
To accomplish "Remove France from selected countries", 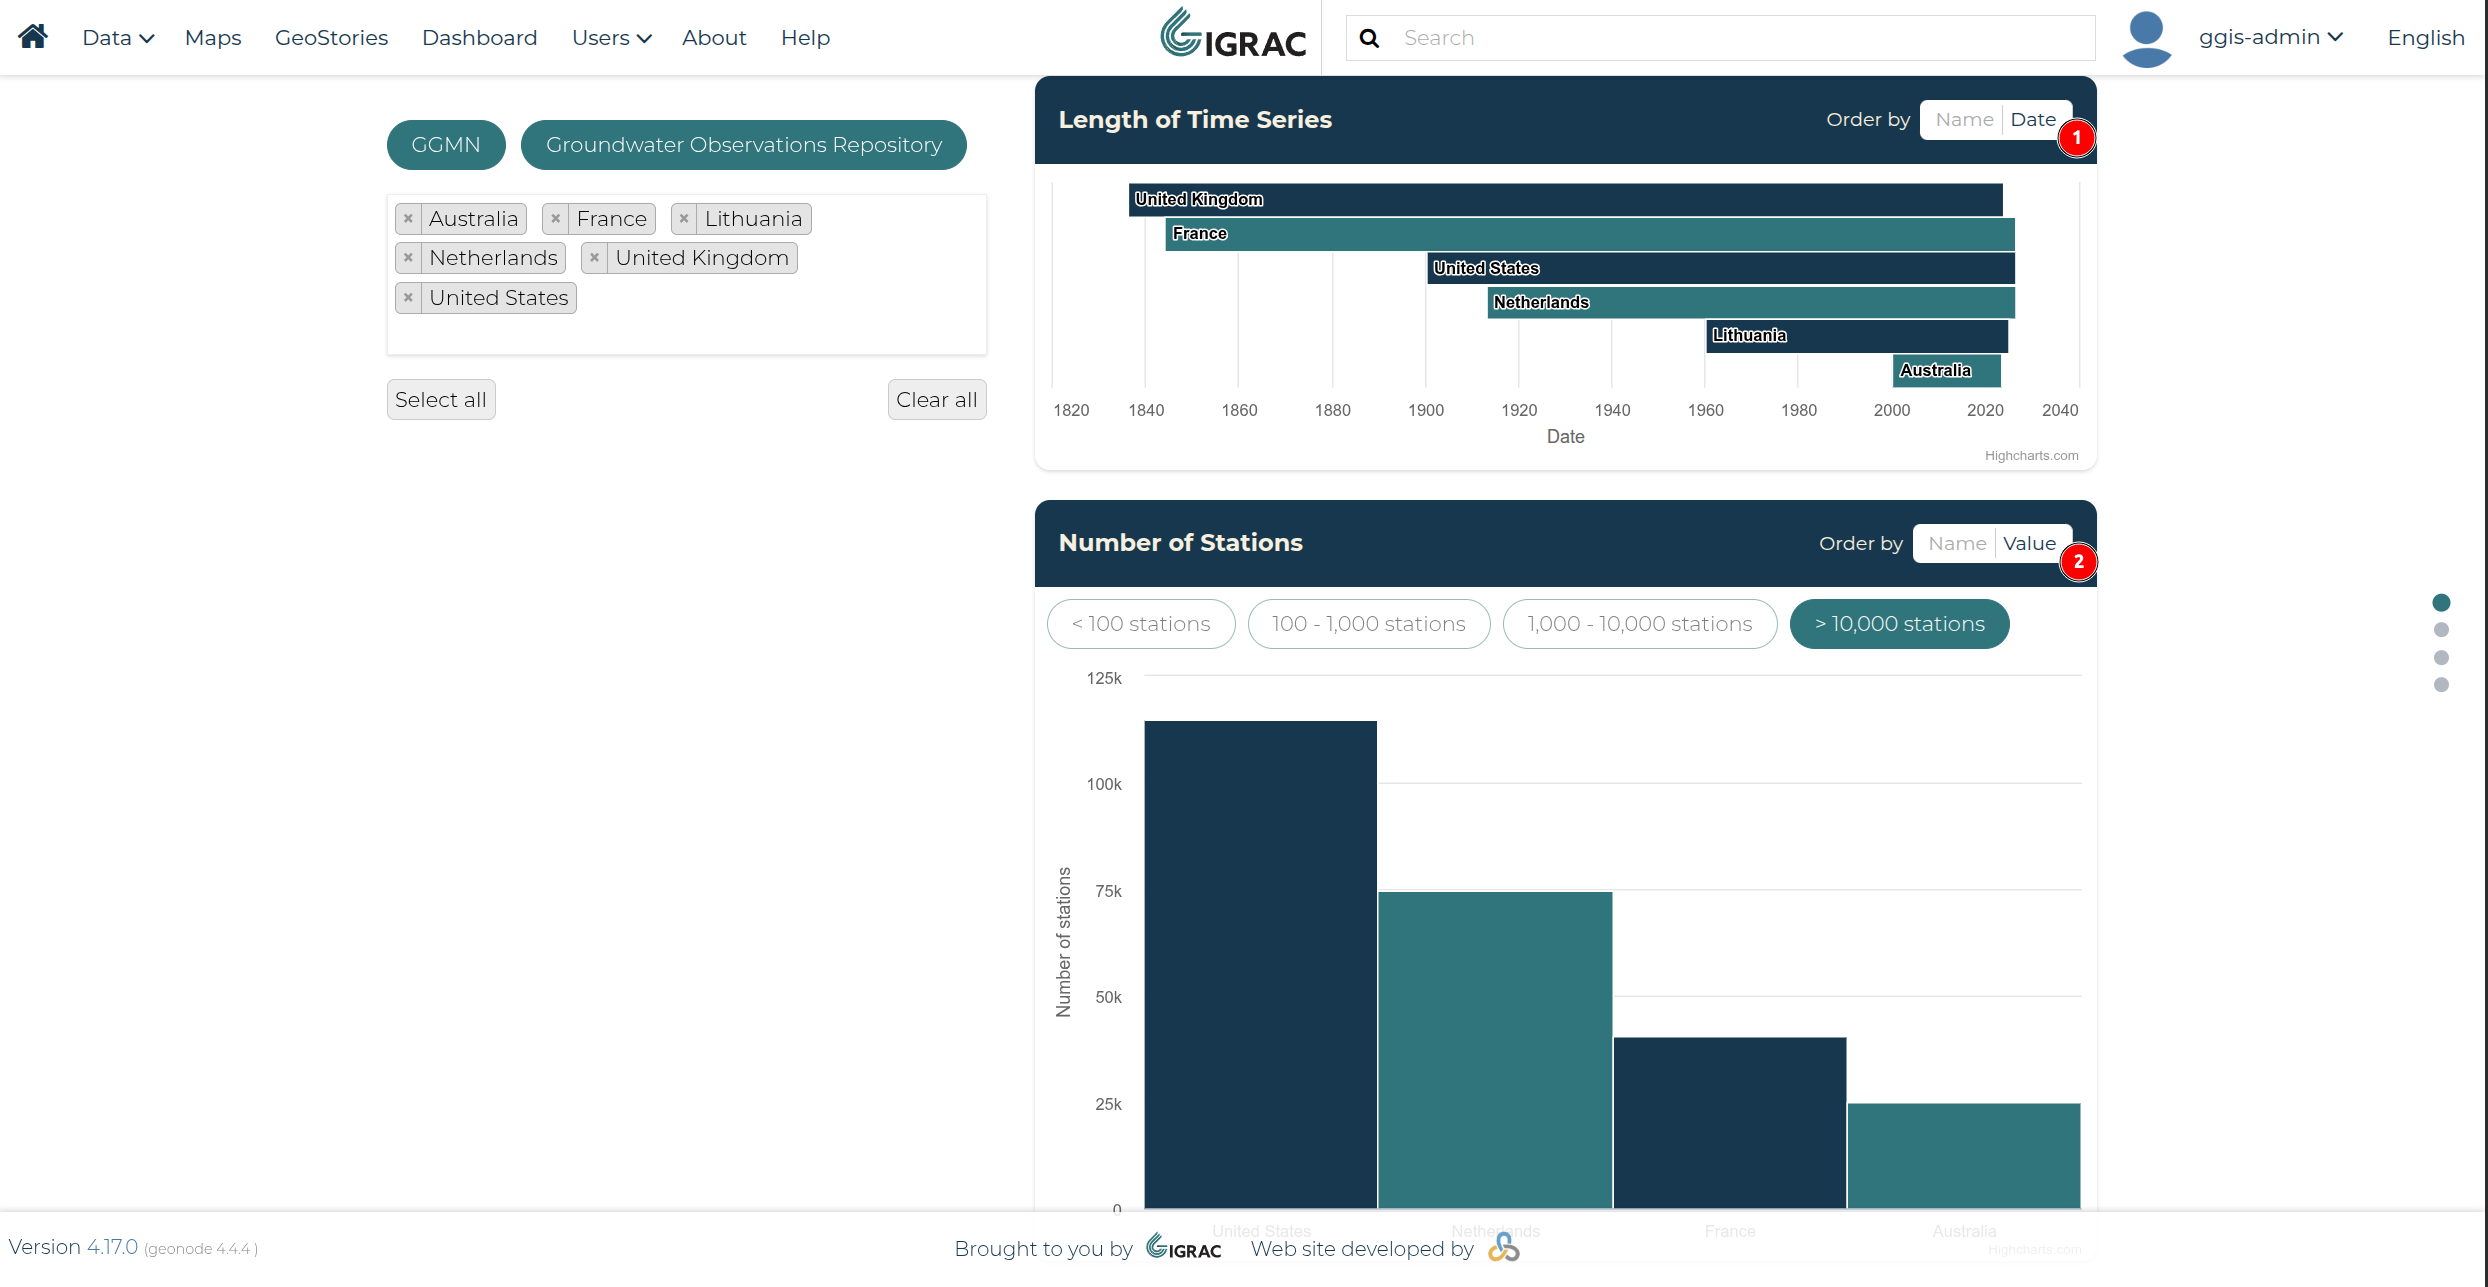I will [556, 218].
